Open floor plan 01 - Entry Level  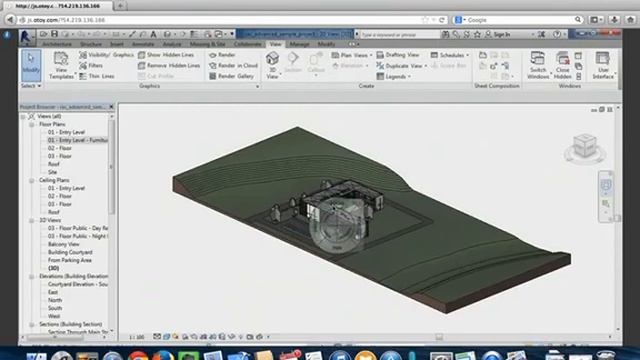click(x=66, y=132)
